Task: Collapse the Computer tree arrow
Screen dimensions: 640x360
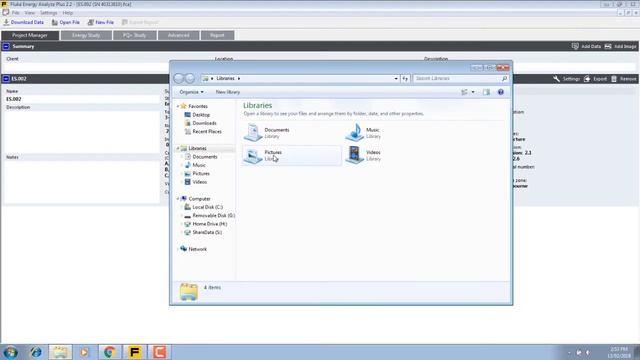Action: [x=178, y=199]
